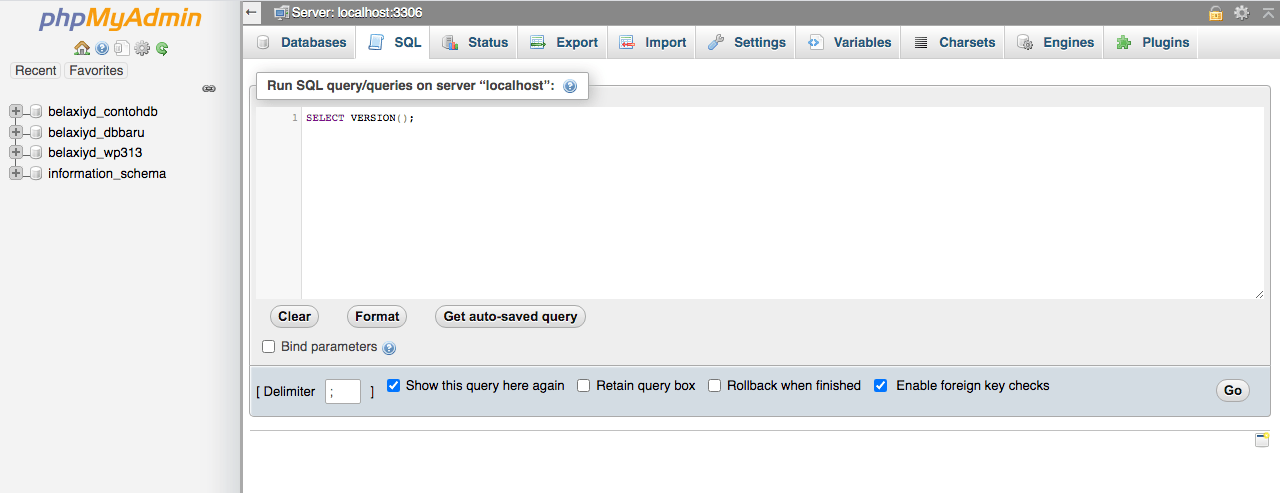
Task: Open page settings gear in the top bar
Action: point(1241,12)
